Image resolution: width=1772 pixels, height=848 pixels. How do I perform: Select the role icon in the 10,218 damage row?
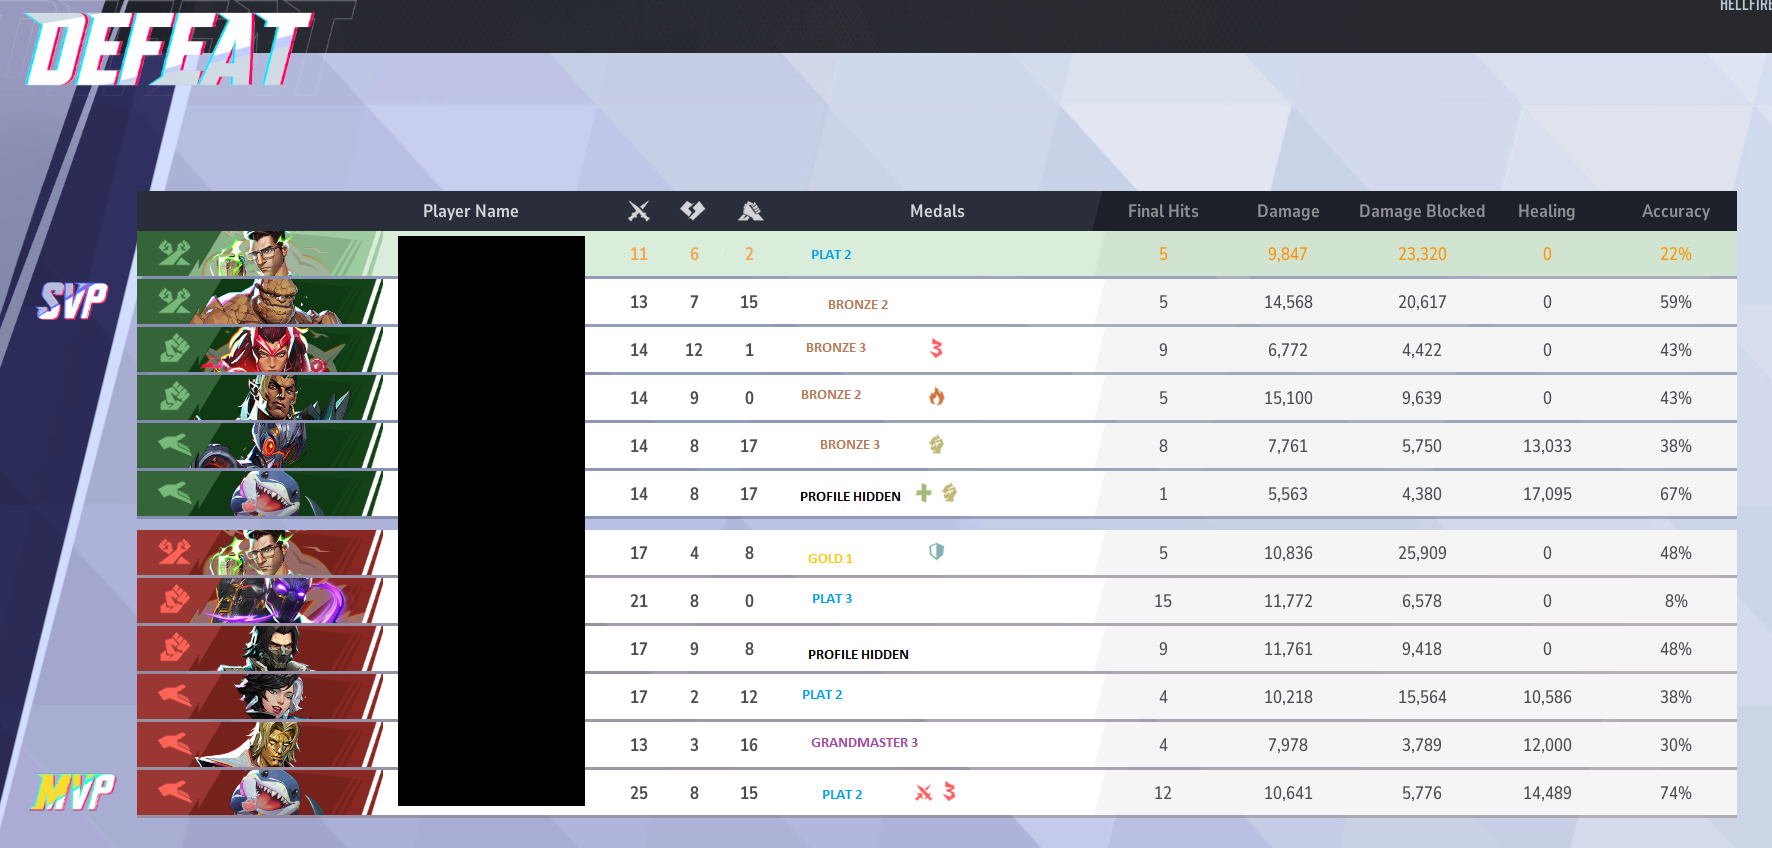click(174, 696)
